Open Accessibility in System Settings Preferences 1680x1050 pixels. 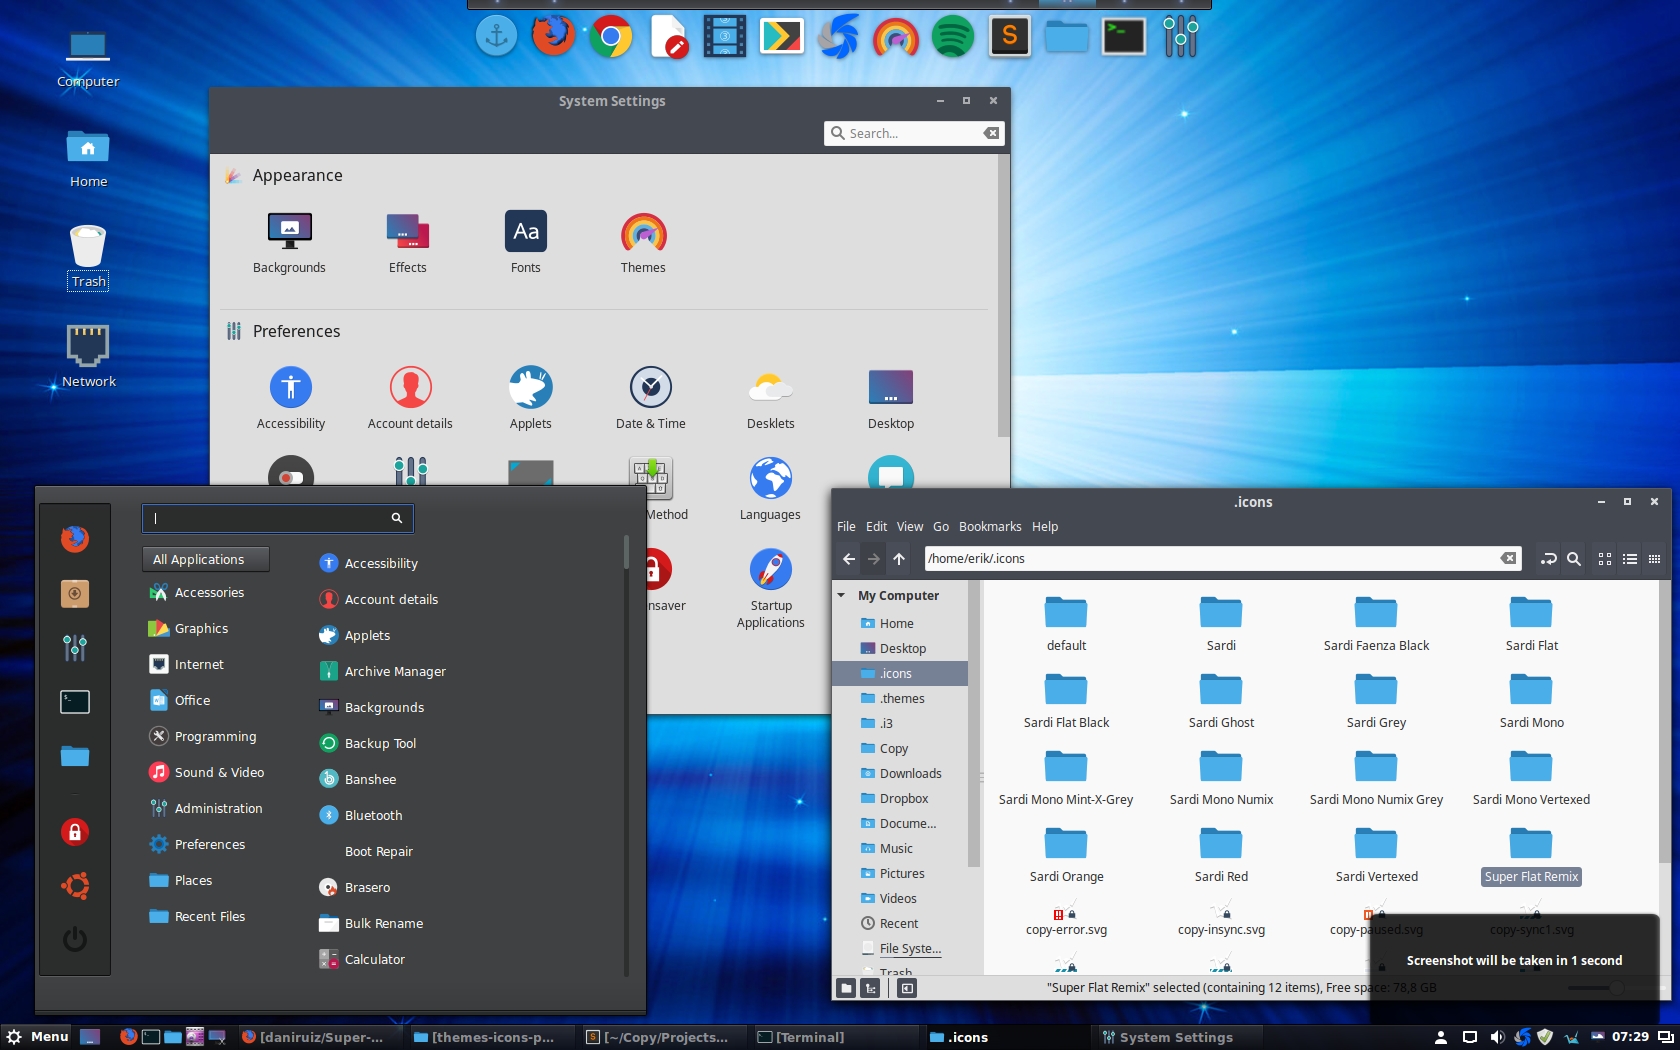click(290, 398)
